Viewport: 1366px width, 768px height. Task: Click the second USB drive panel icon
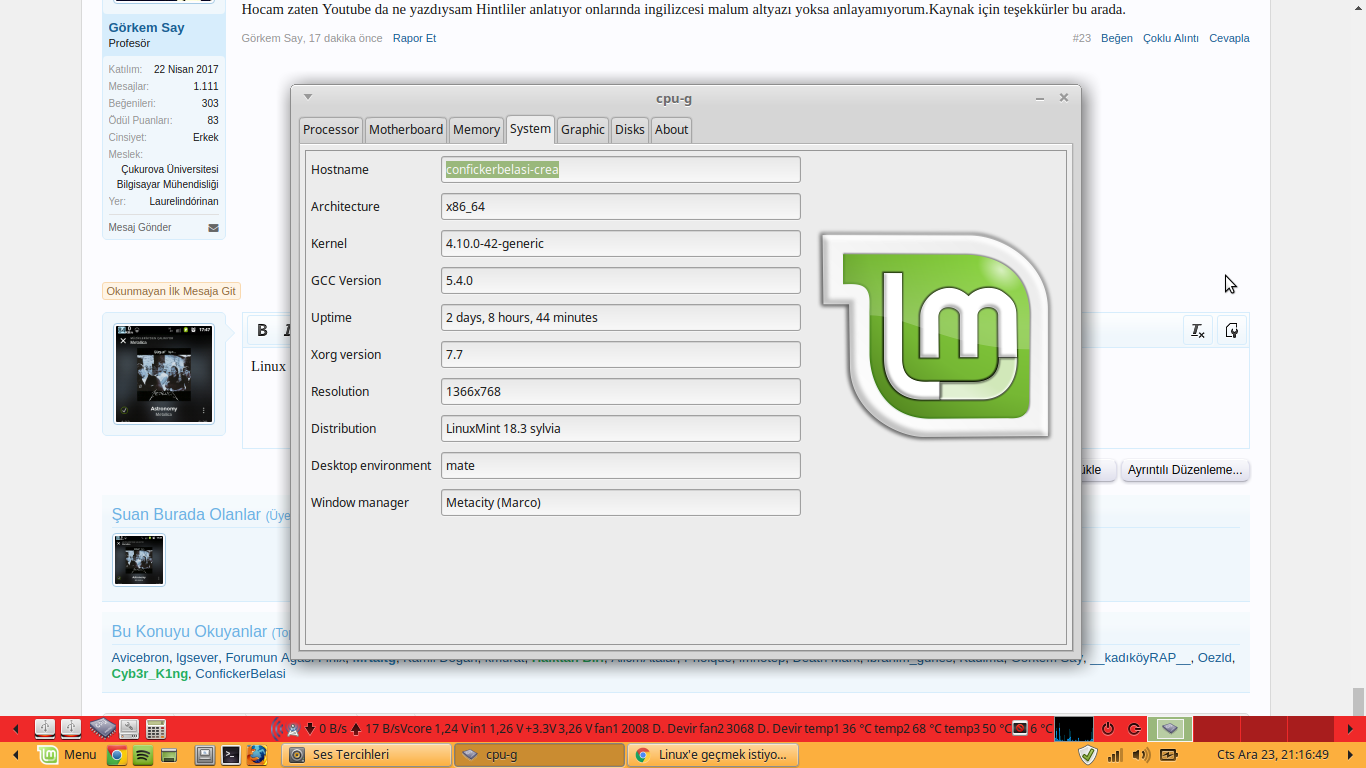(x=71, y=728)
